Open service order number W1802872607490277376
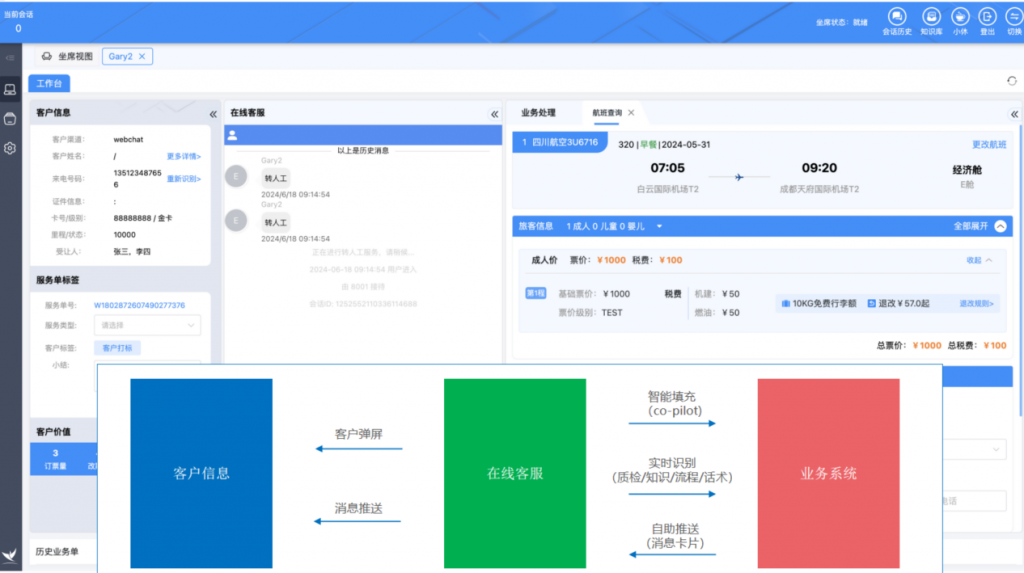Viewport: 1024px width, 573px height. [139, 305]
